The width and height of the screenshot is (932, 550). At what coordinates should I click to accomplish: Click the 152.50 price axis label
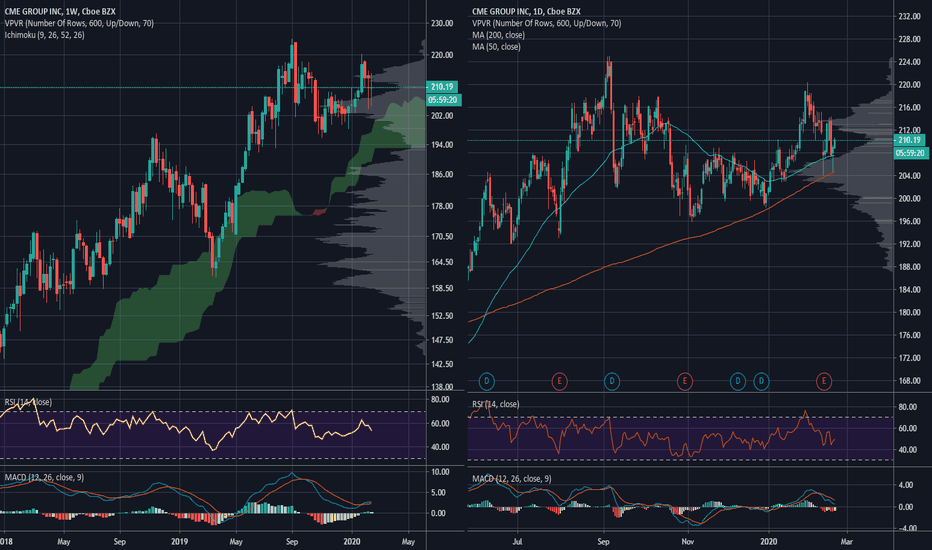pyautogui.click(x=442, y=316)
